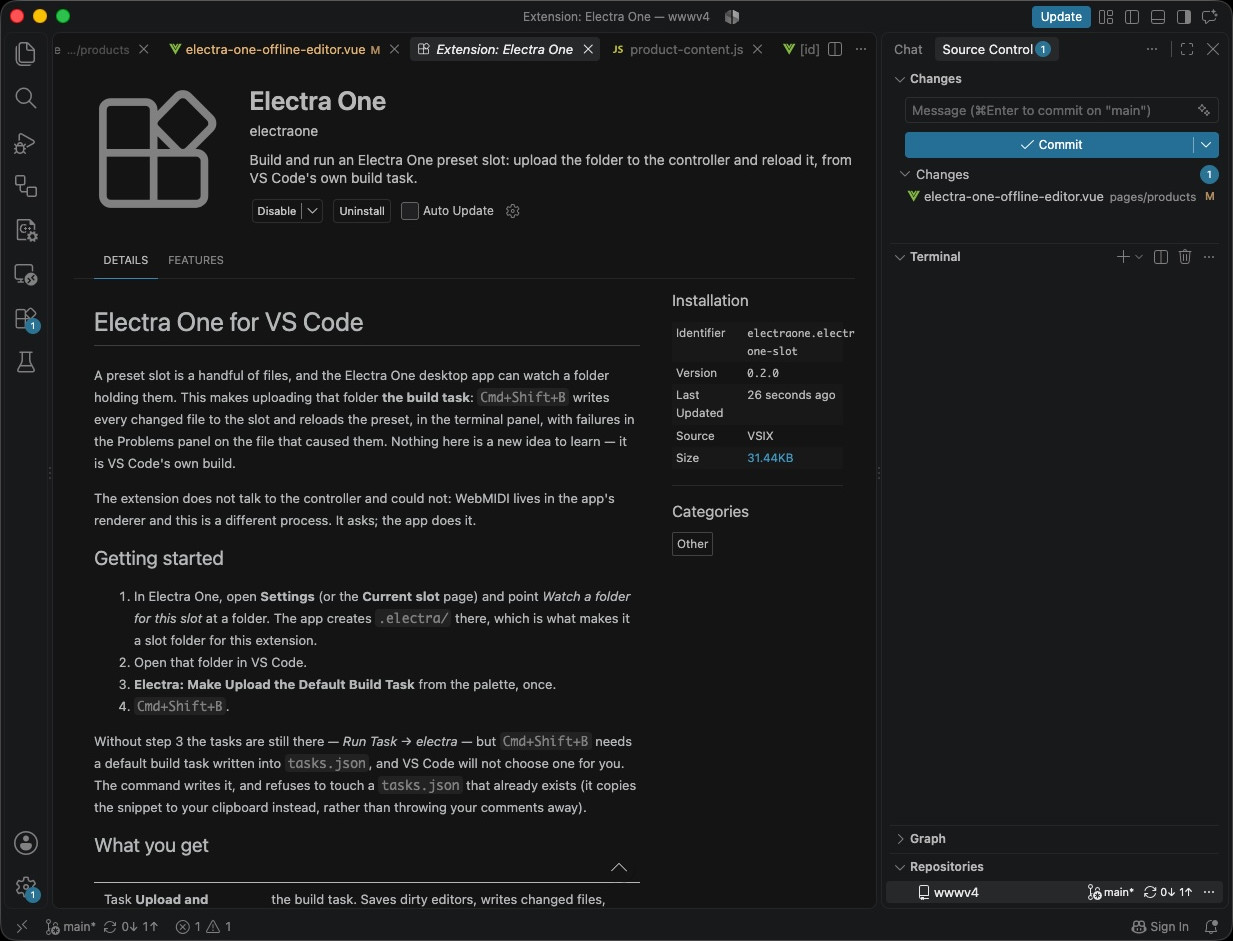Open the Accounts icon in activity bar
The width and height of the screenshot is (1233, 941).
coord(26,843)
